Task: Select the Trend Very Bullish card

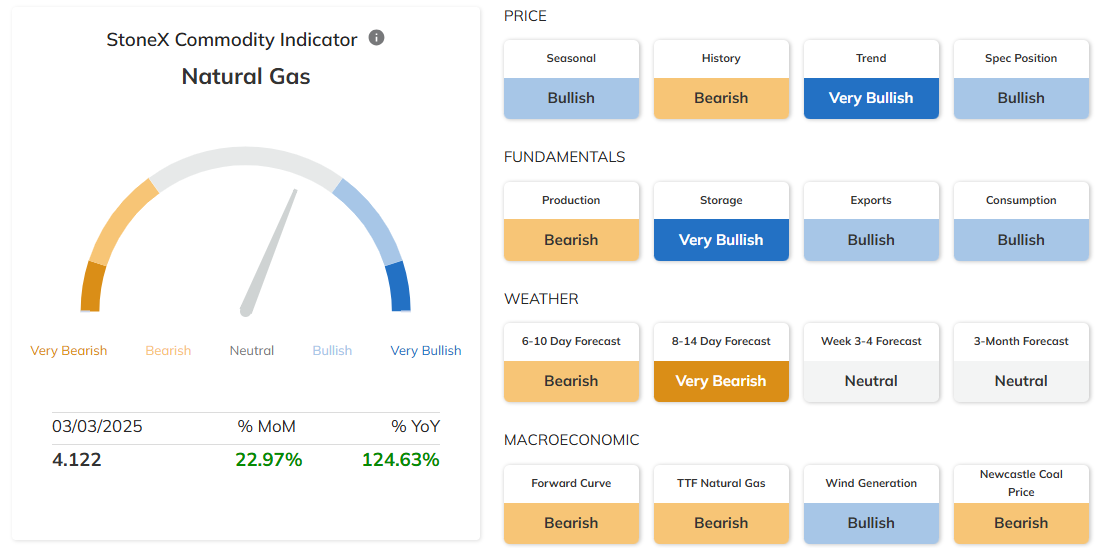Action: [x=871, y=79]
